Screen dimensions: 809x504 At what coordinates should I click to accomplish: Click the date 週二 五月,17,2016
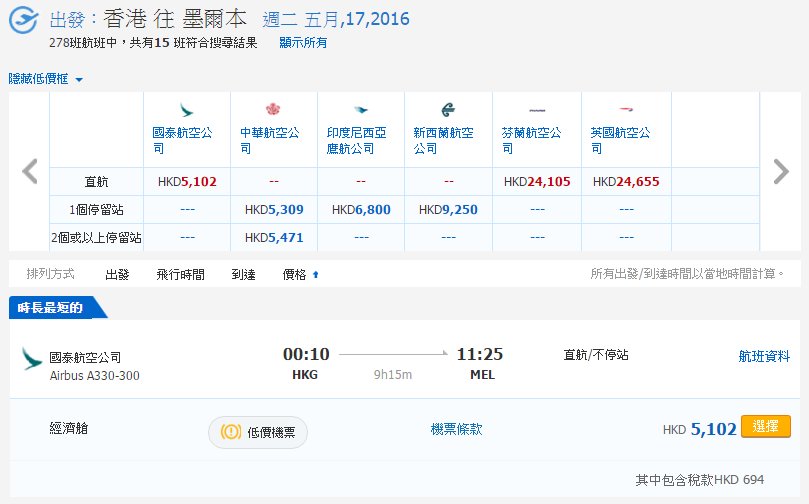point(336,20)
